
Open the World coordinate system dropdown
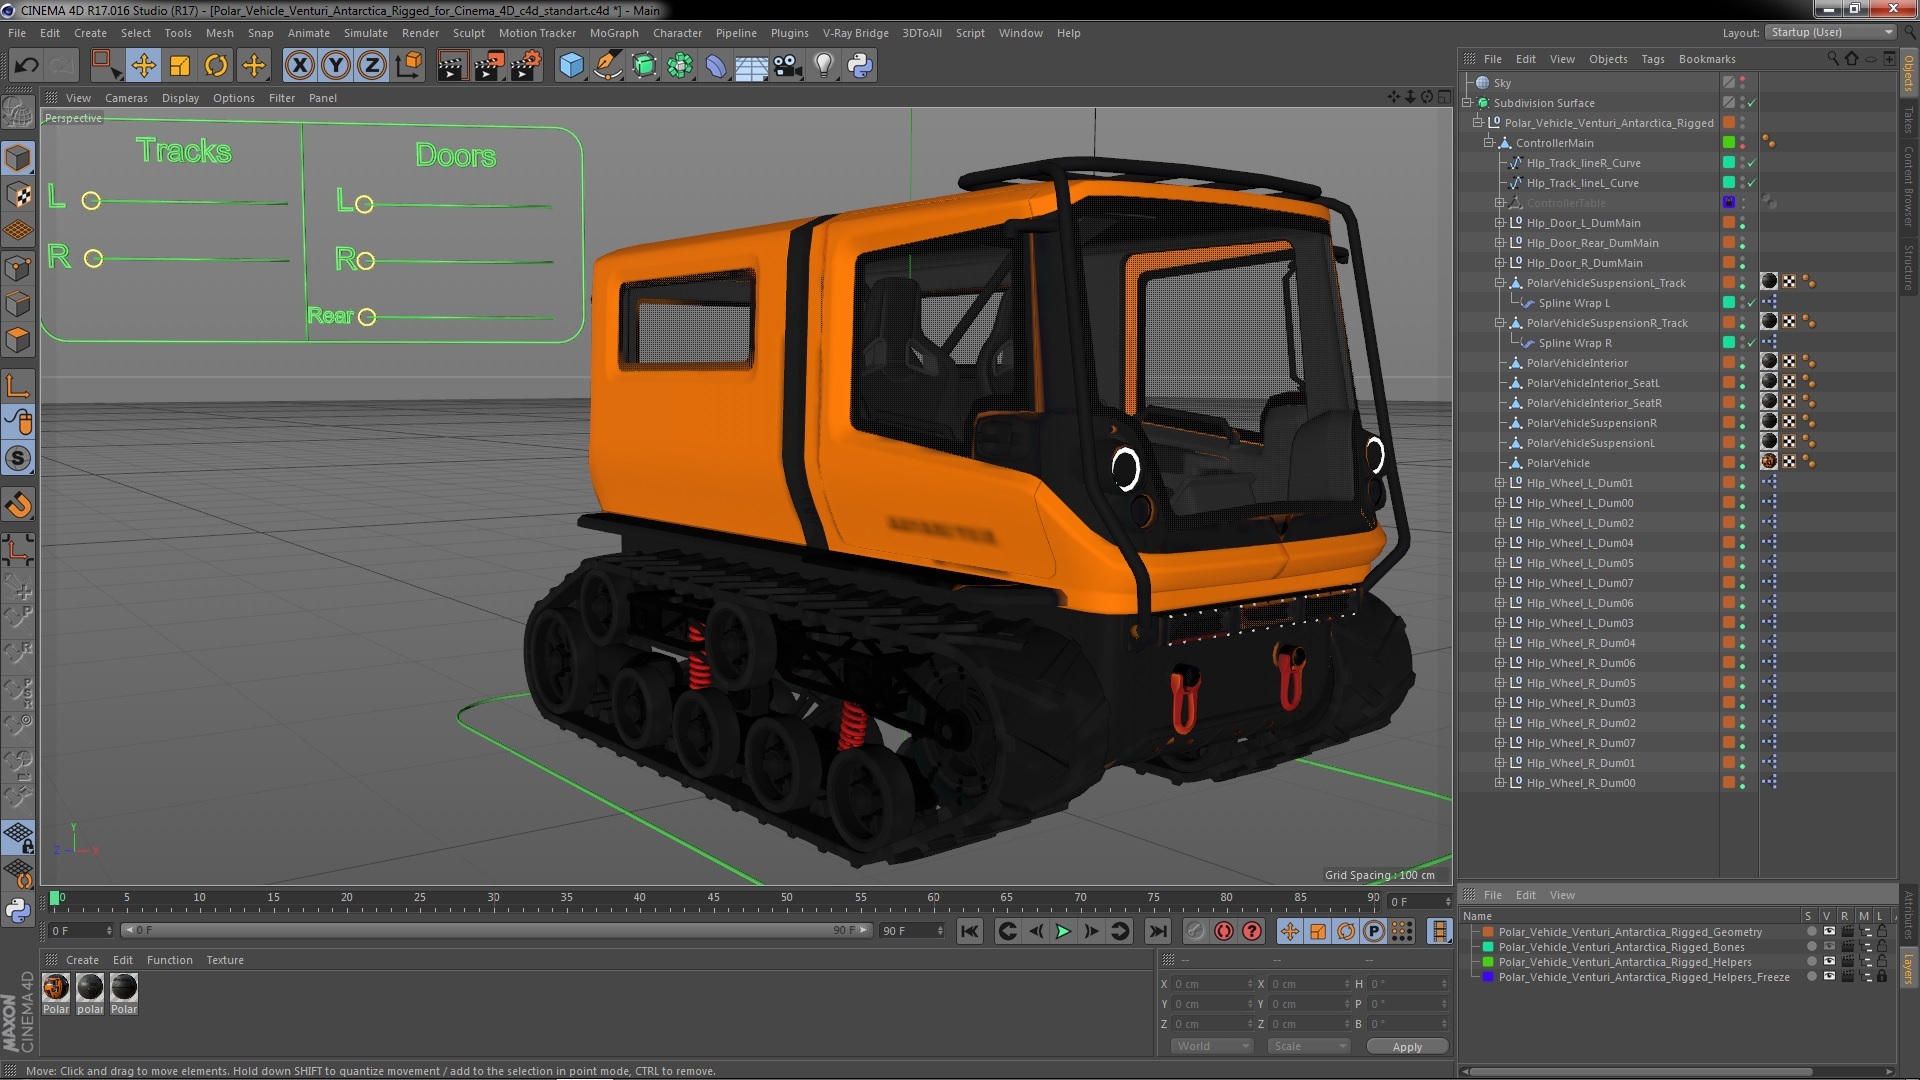tap(1211, 1046)
